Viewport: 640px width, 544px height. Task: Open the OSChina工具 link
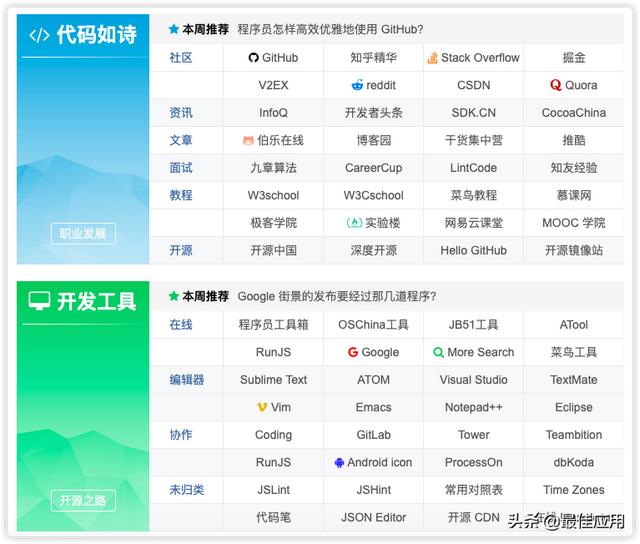click(x=373, y=325)
